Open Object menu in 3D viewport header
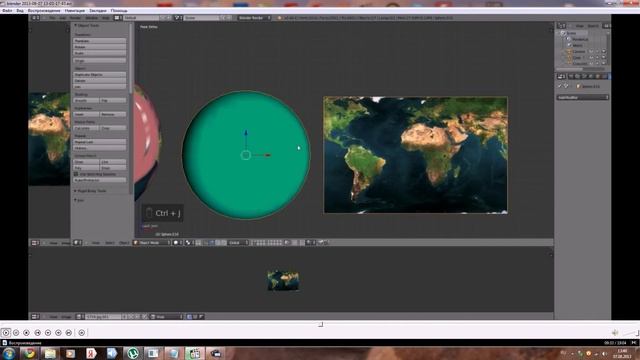This screenshot has height=360, width=640. [x=123, y=242]
